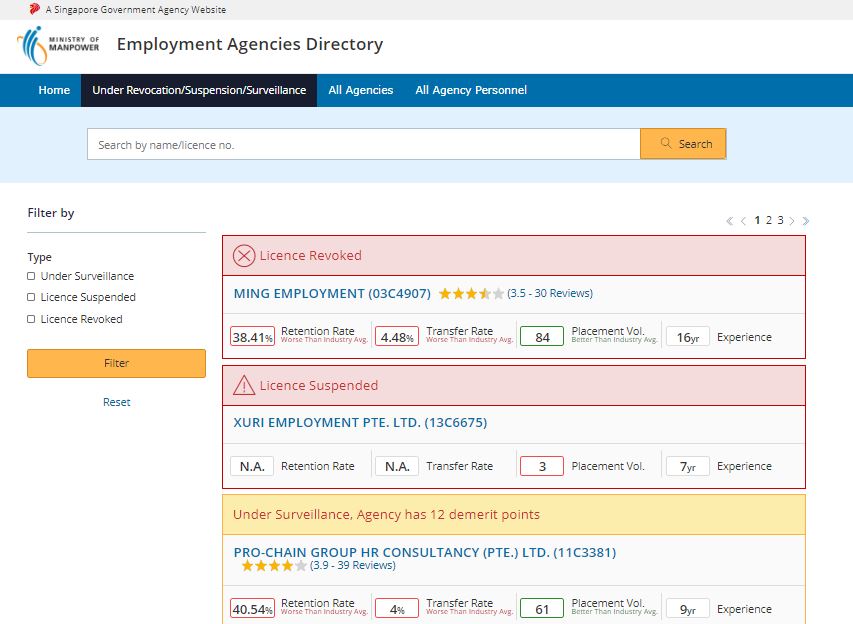853x624 pixels.
Task: Check the Licence Revoked filter option
Action: (x=31, y=319)
